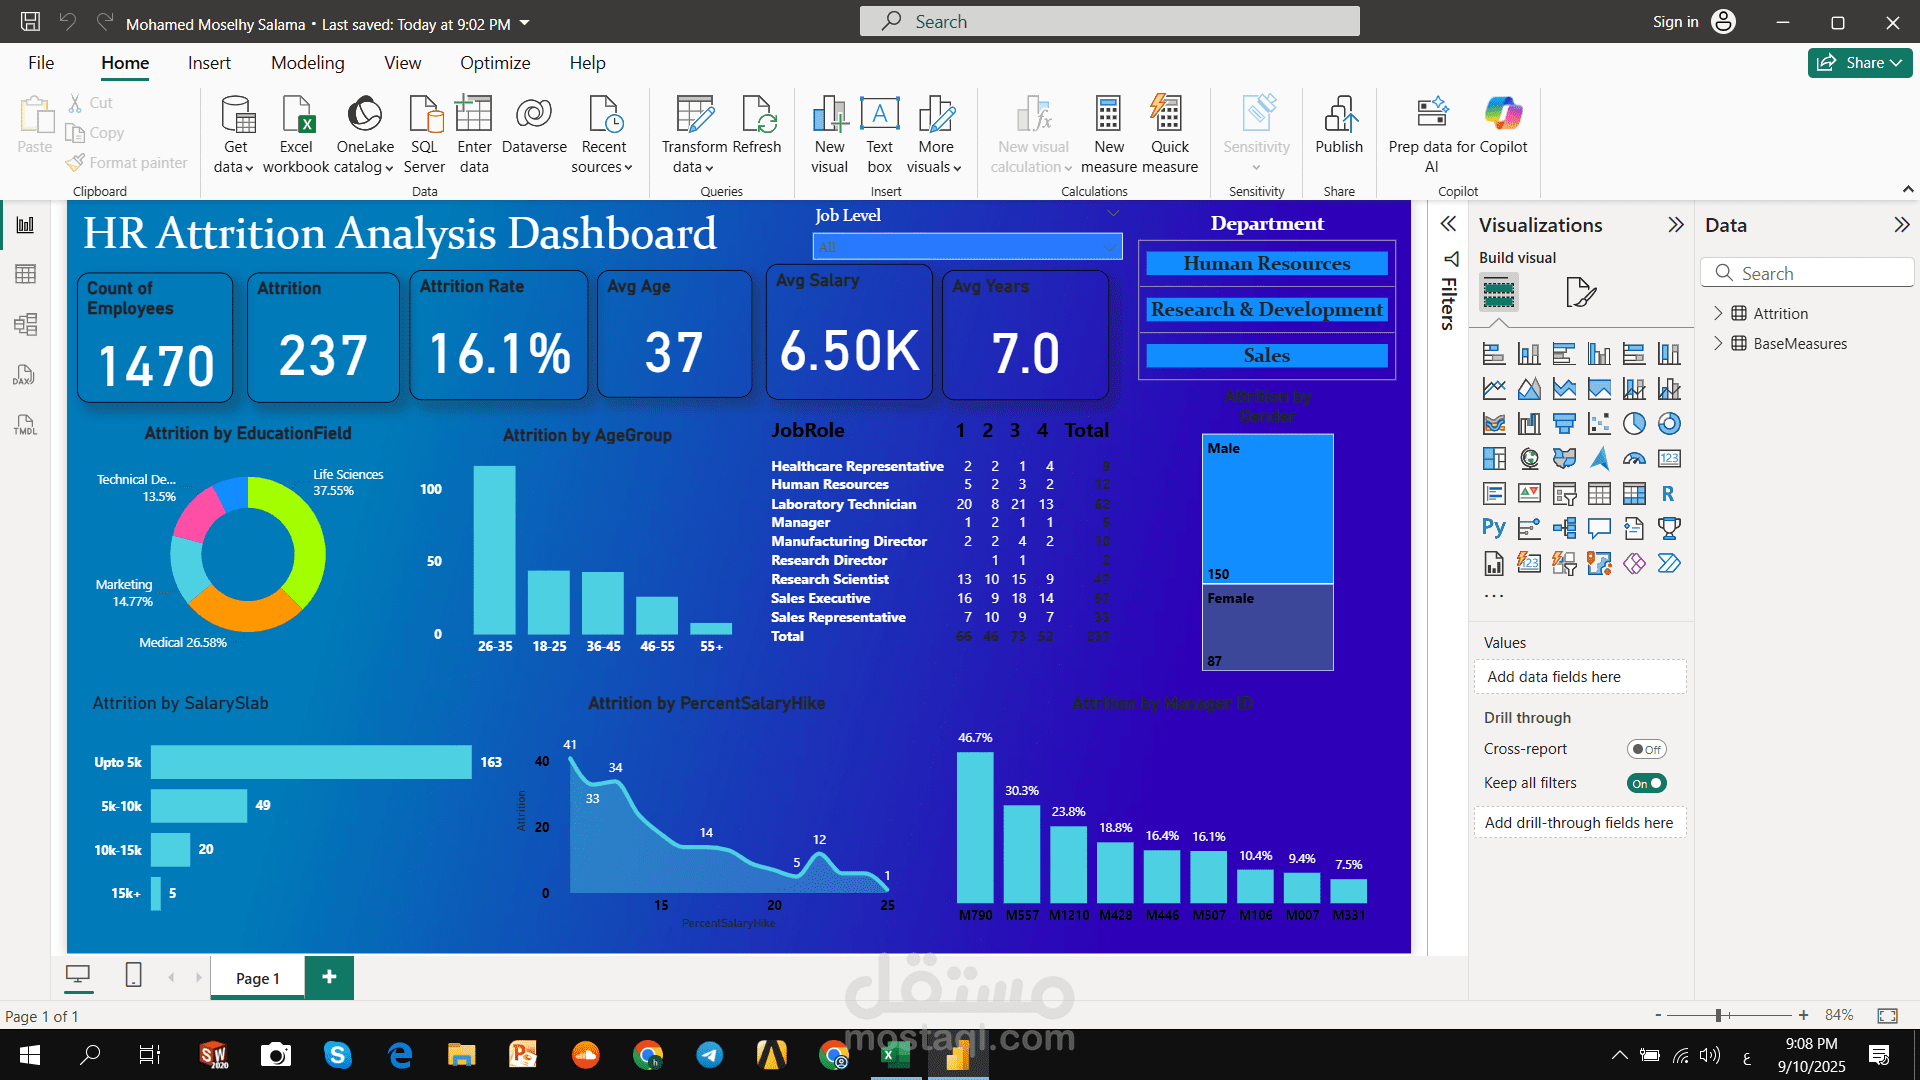Image resolution: width=1920 pixels, height=1080 pixels.
Task: Open the Job Level slicer dropdown
Action: pos(1109,246)
